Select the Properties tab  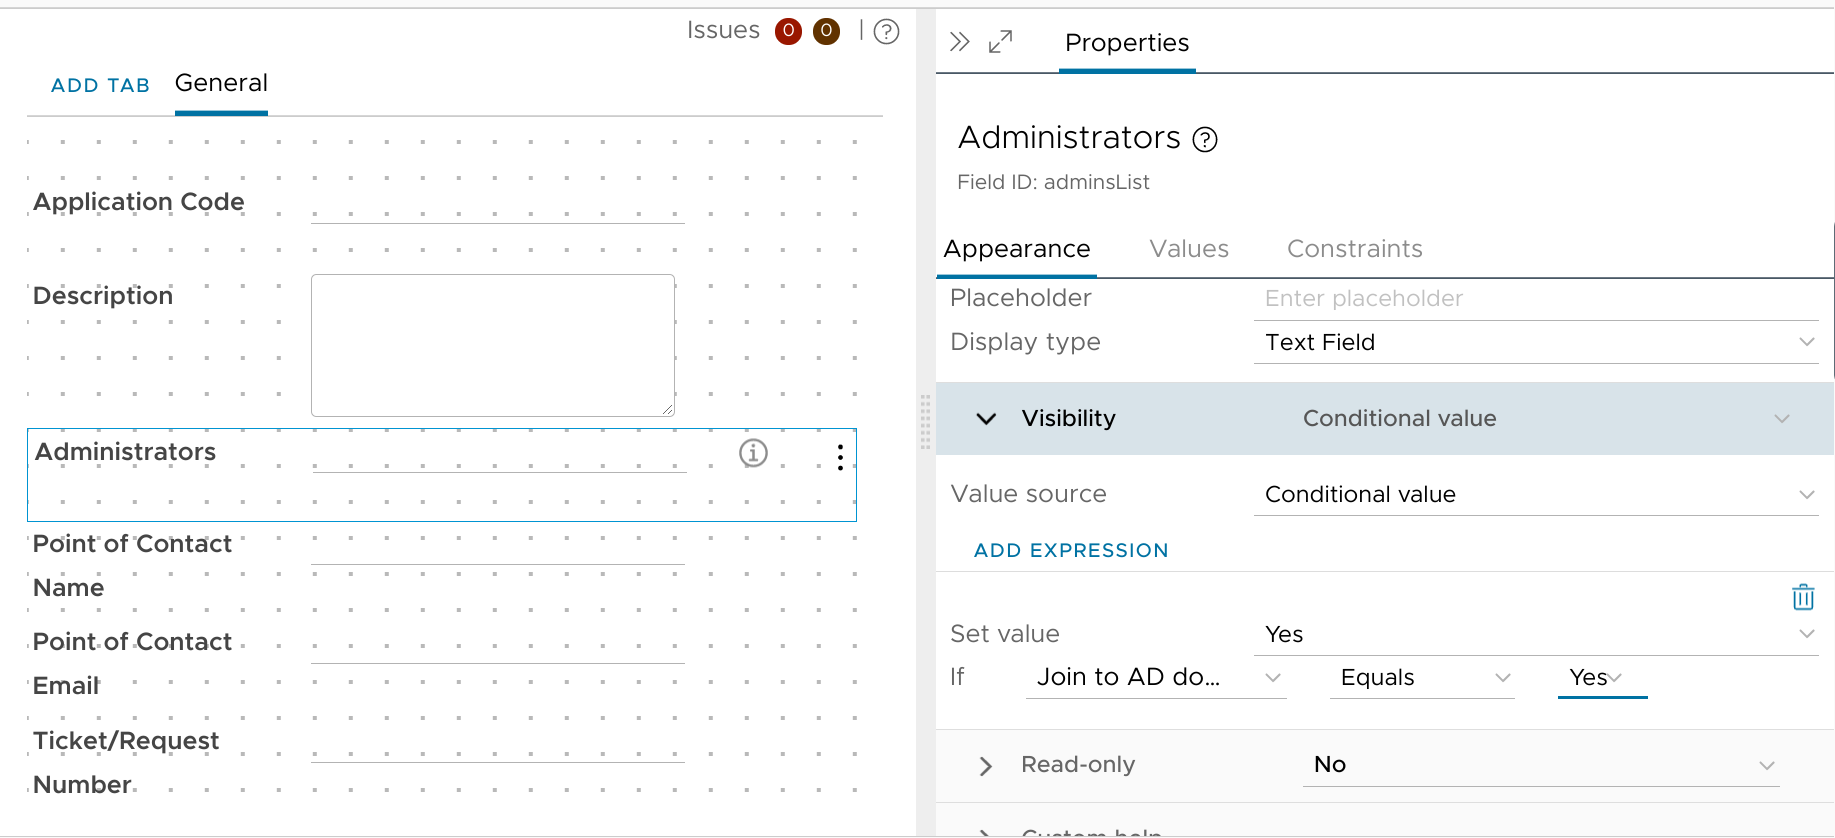pyautogui.click(x=1127, y=43)
